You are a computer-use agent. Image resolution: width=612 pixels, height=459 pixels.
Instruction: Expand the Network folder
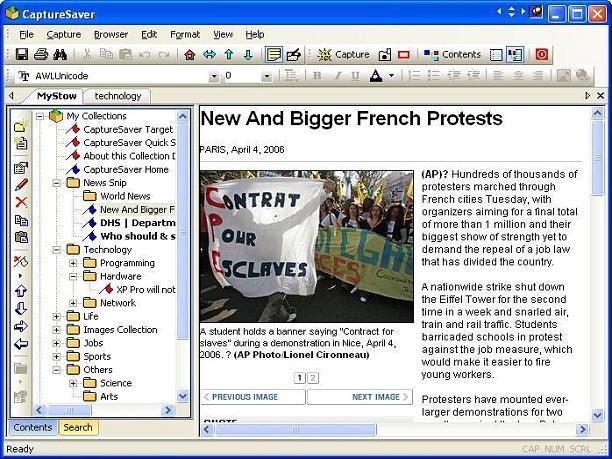pyautogui.click(x=73, y=303)
